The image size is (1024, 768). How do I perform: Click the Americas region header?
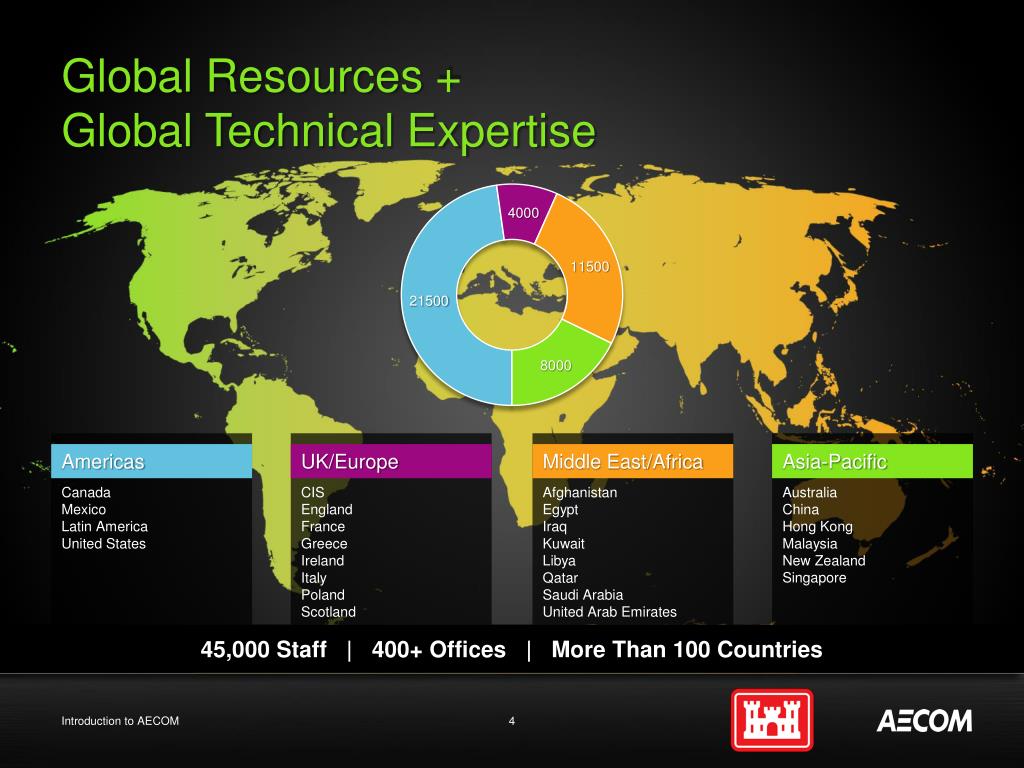pos(152,461)
